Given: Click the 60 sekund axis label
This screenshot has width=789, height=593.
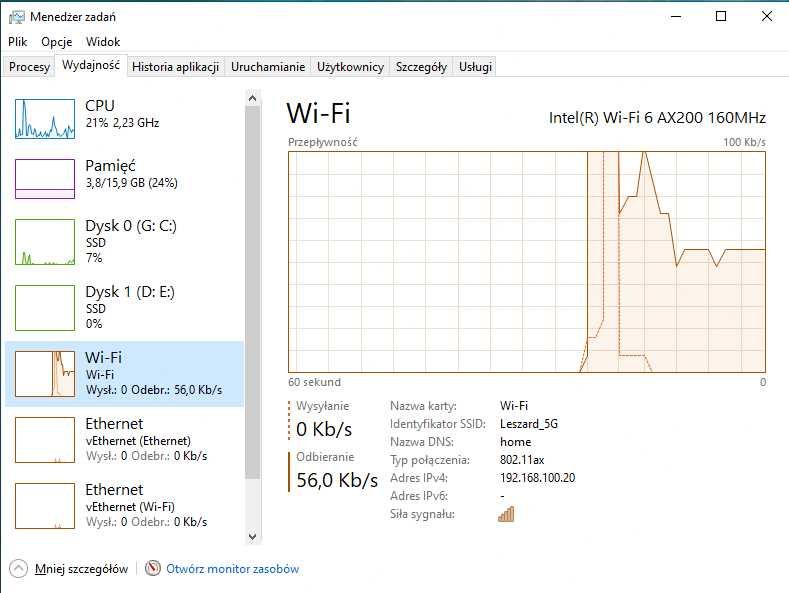Looking at the screenshot, I should [314, 382].
